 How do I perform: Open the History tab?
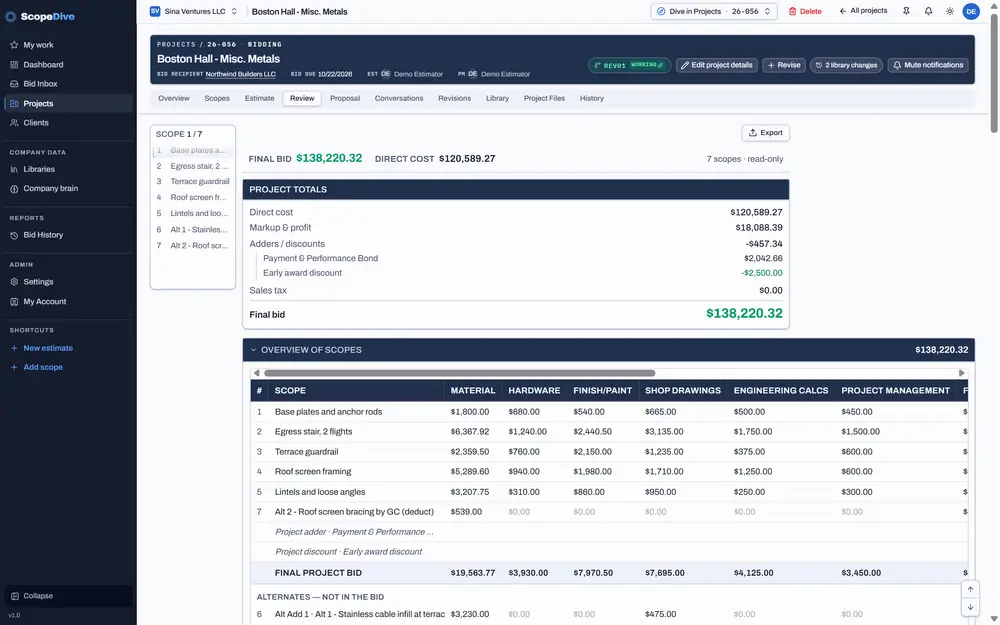click(x=591, y=98)
